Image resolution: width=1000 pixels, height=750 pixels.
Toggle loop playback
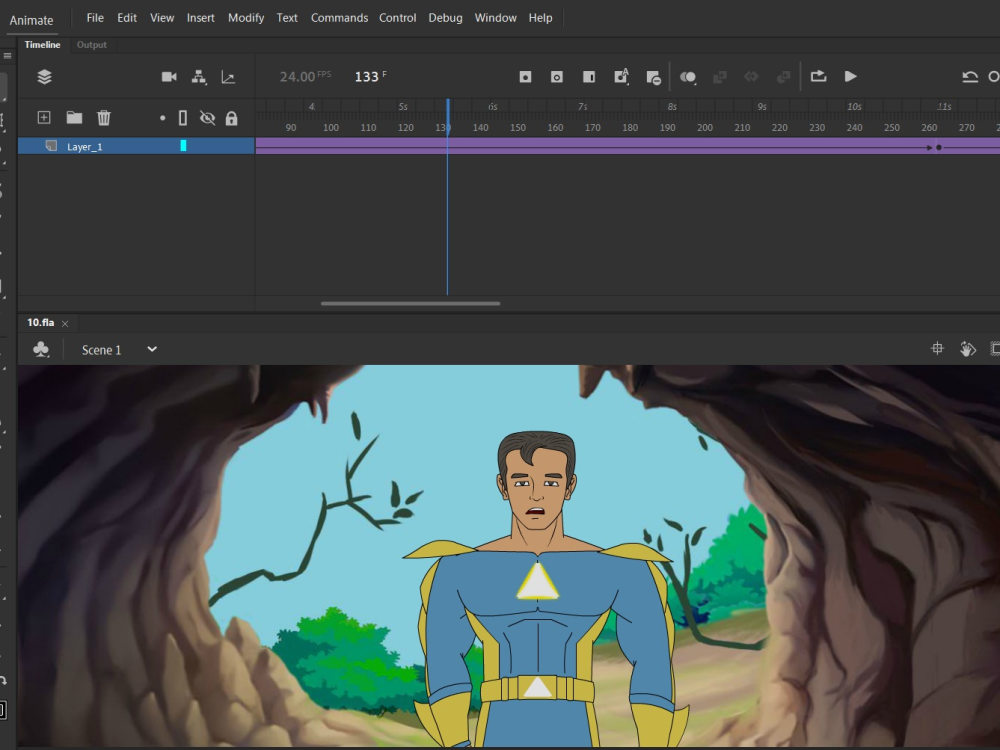tap(818, 77)
